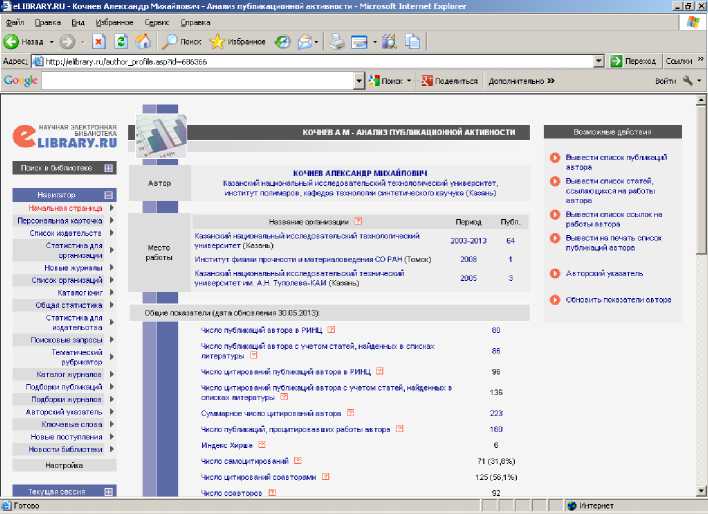Collapse the Навигатор panel toggle
Viewport: 708px width, 514px height.
(108, 194)
